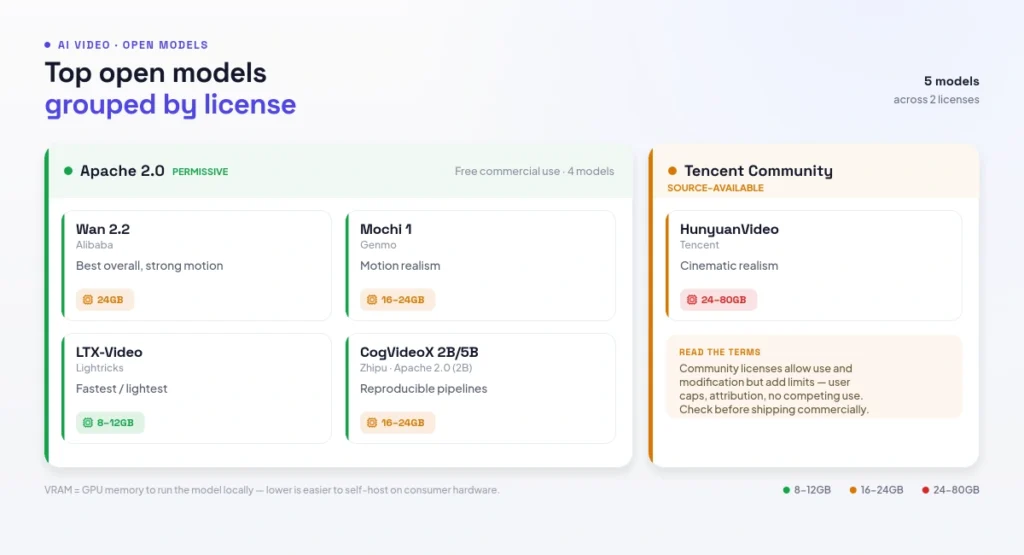Click the community licenses explanation paragraph

click(x=774, y=389)
